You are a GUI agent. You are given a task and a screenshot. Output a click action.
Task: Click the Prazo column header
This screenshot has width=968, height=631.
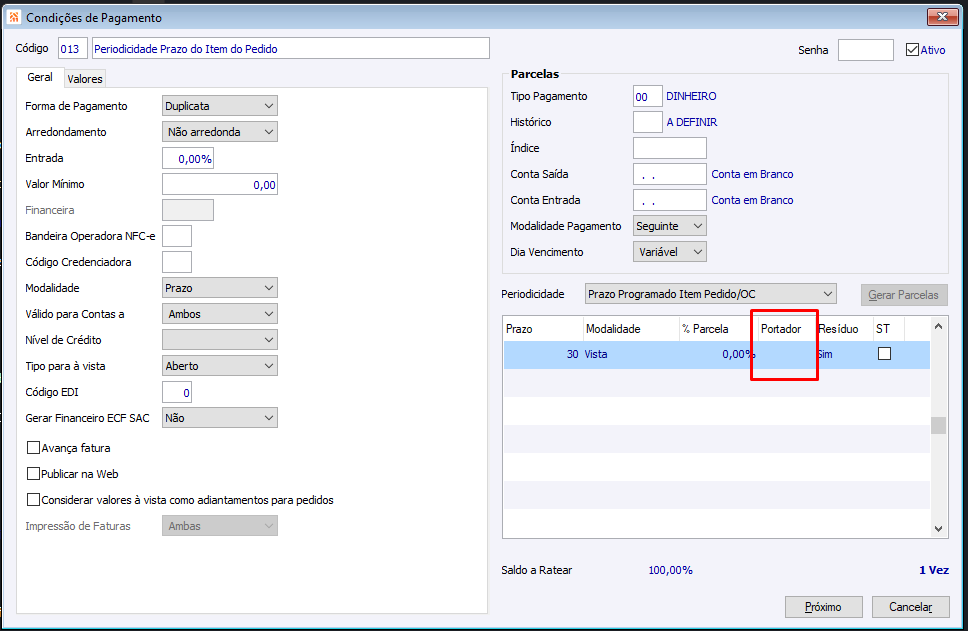[543, 329]
